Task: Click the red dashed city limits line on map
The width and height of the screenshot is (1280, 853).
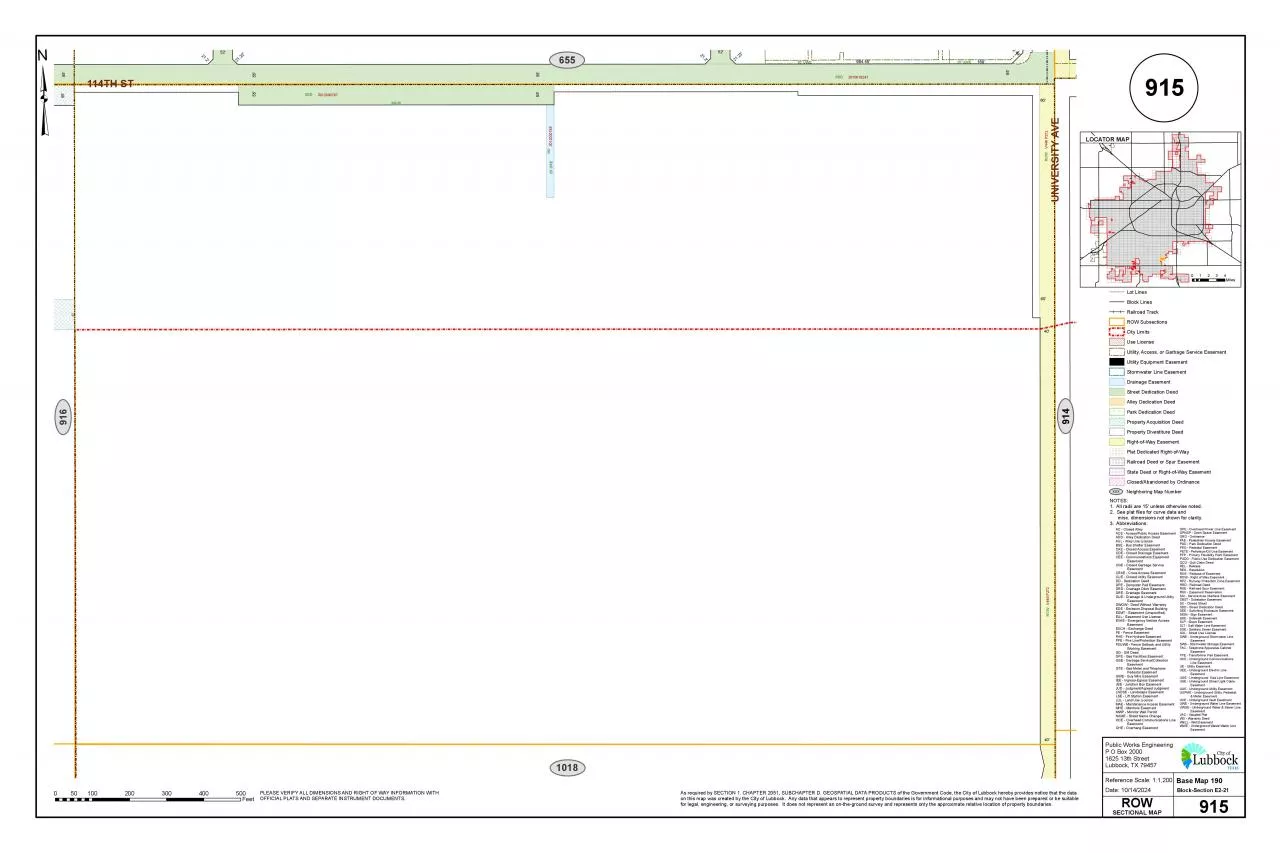Action: tap(566, 327)
